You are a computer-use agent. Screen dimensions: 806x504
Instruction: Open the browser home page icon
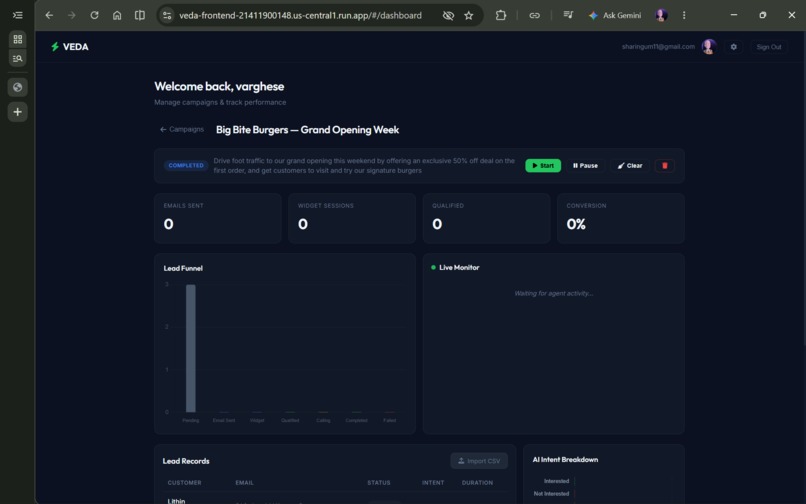click(117, 15)
